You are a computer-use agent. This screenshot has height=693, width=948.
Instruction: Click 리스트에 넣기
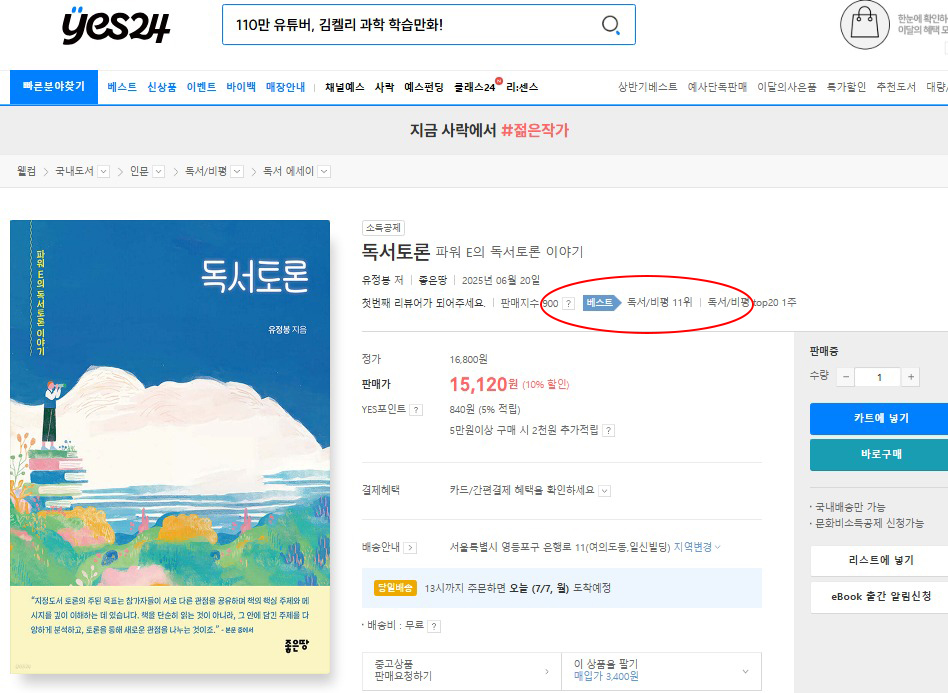click(879, 561)
